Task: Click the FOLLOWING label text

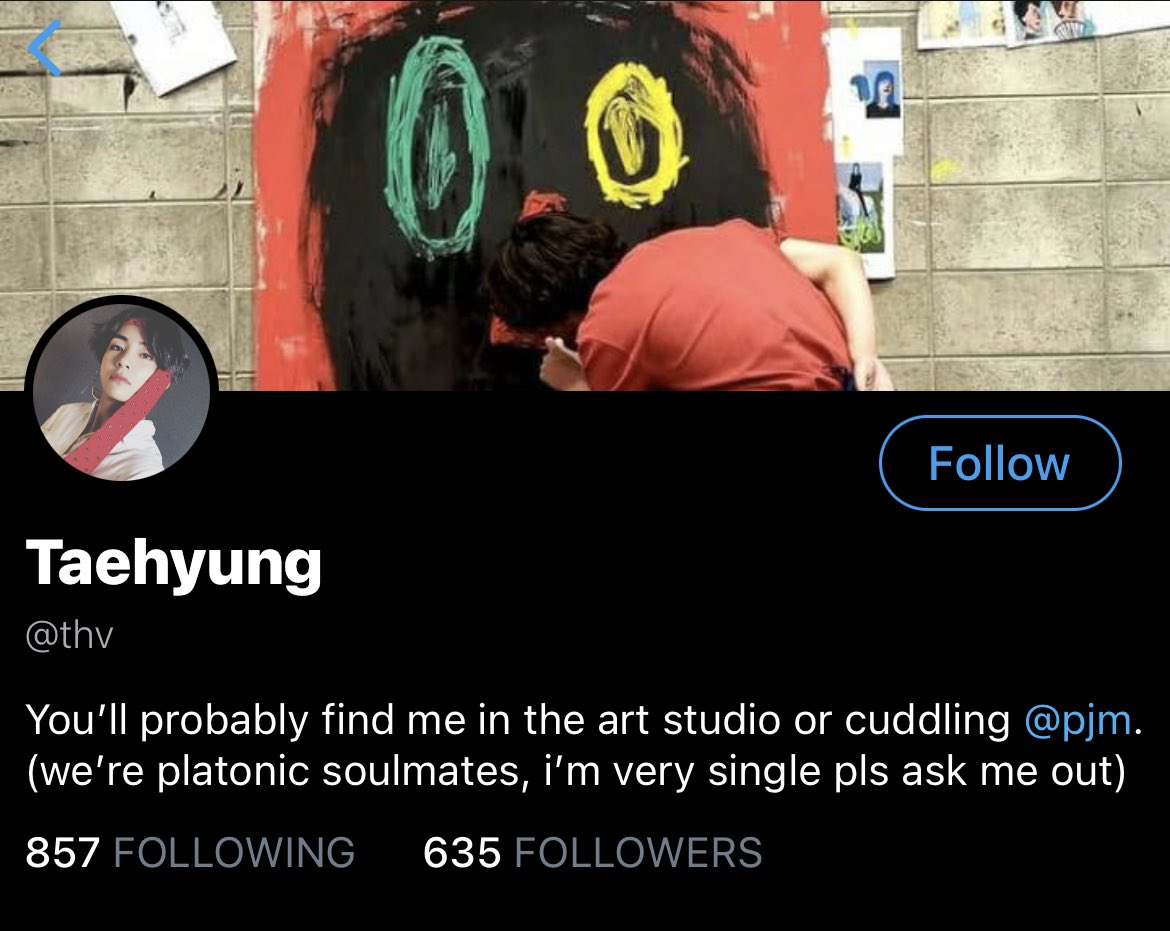Action: [x=234, y=852]
